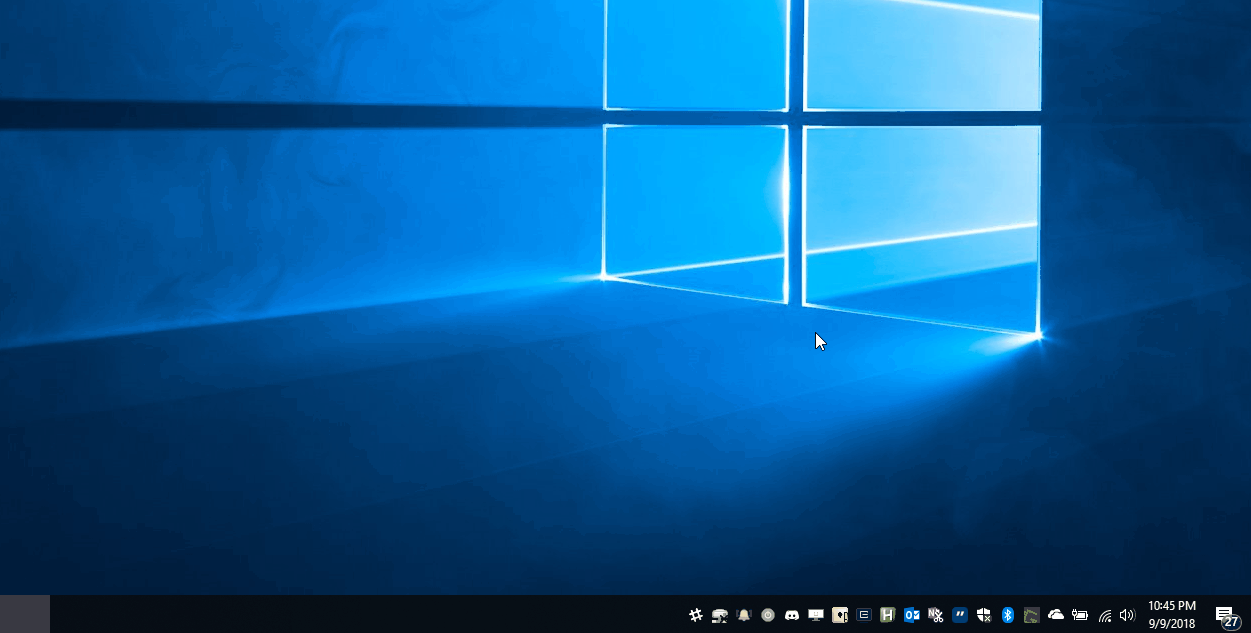Open OneDrive cloud tray icon
The width and height of the screenshot is (1251, 633).
(1056, 615)
